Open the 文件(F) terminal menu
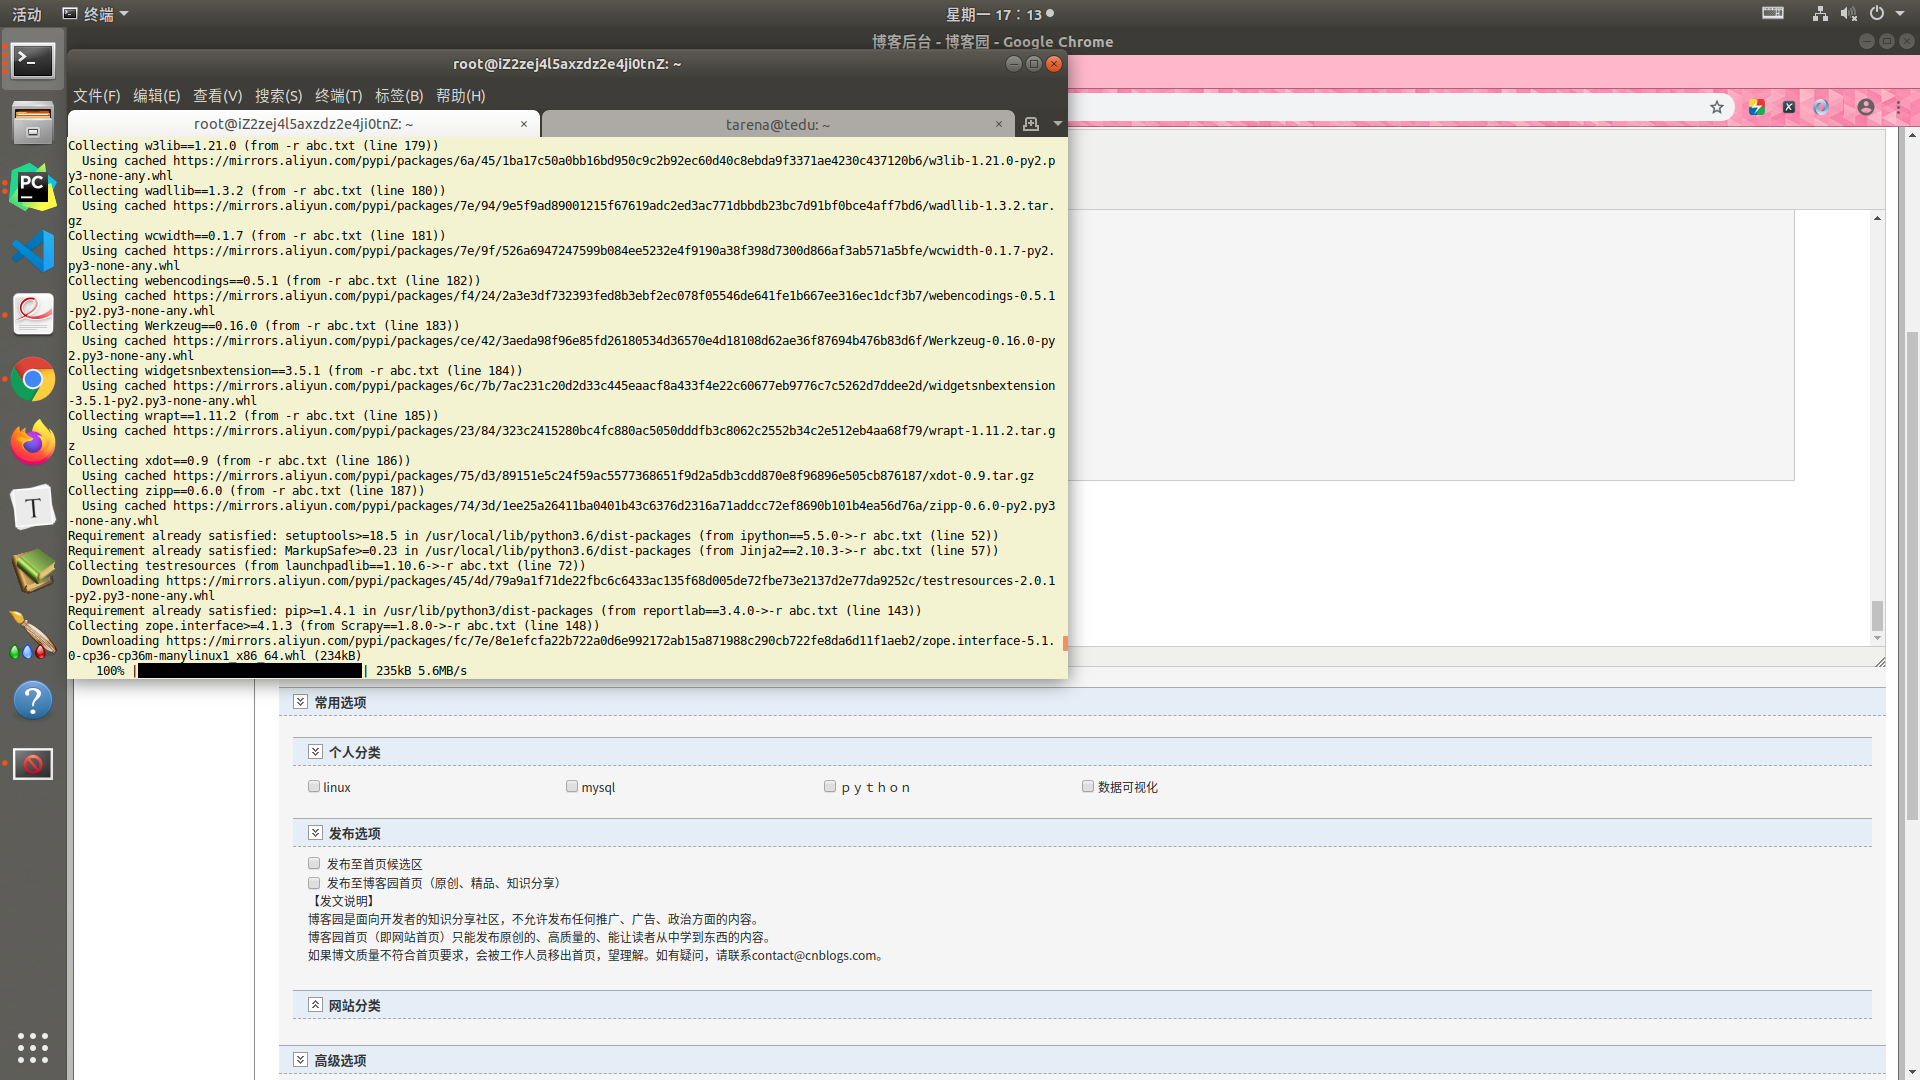Image resolution: width=1920 pixels, height=1080 pixels. click(97, 96)
